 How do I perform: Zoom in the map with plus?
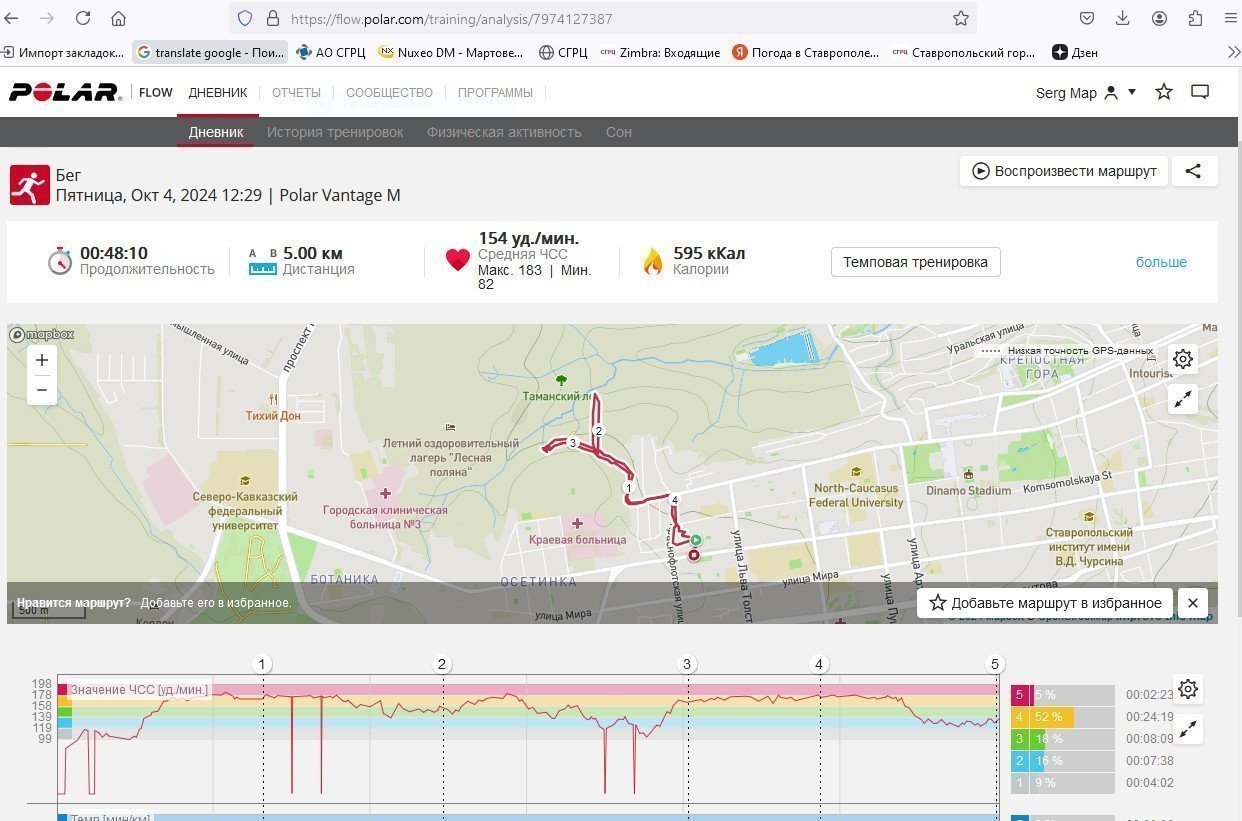42,360
